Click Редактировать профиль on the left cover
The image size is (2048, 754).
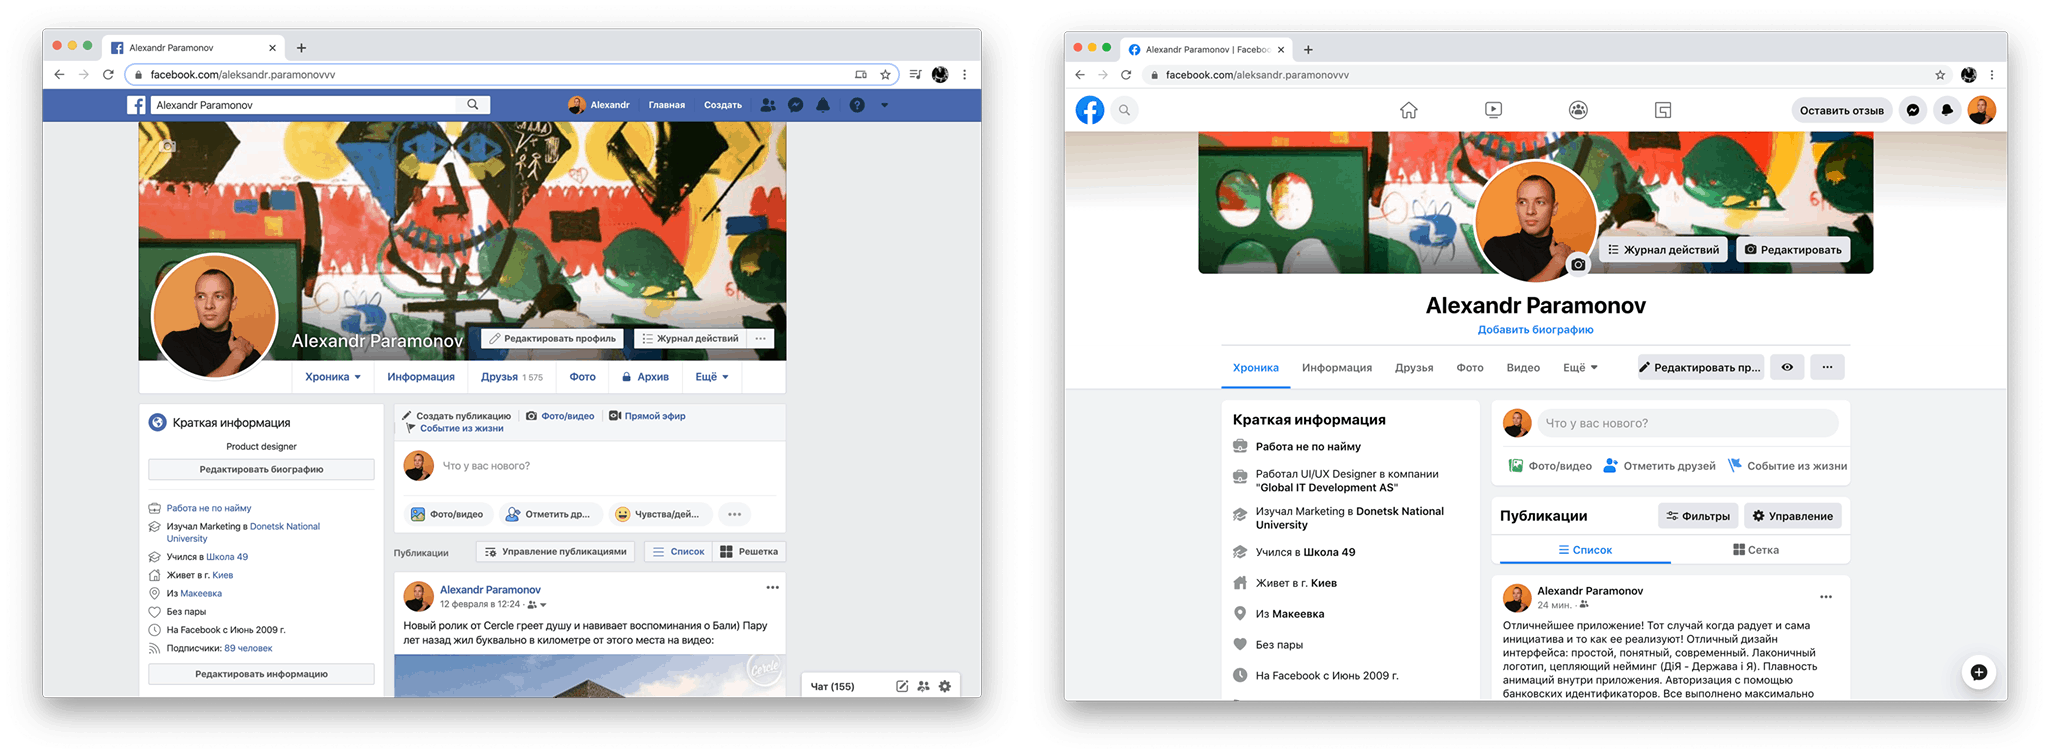coord(552,339)
